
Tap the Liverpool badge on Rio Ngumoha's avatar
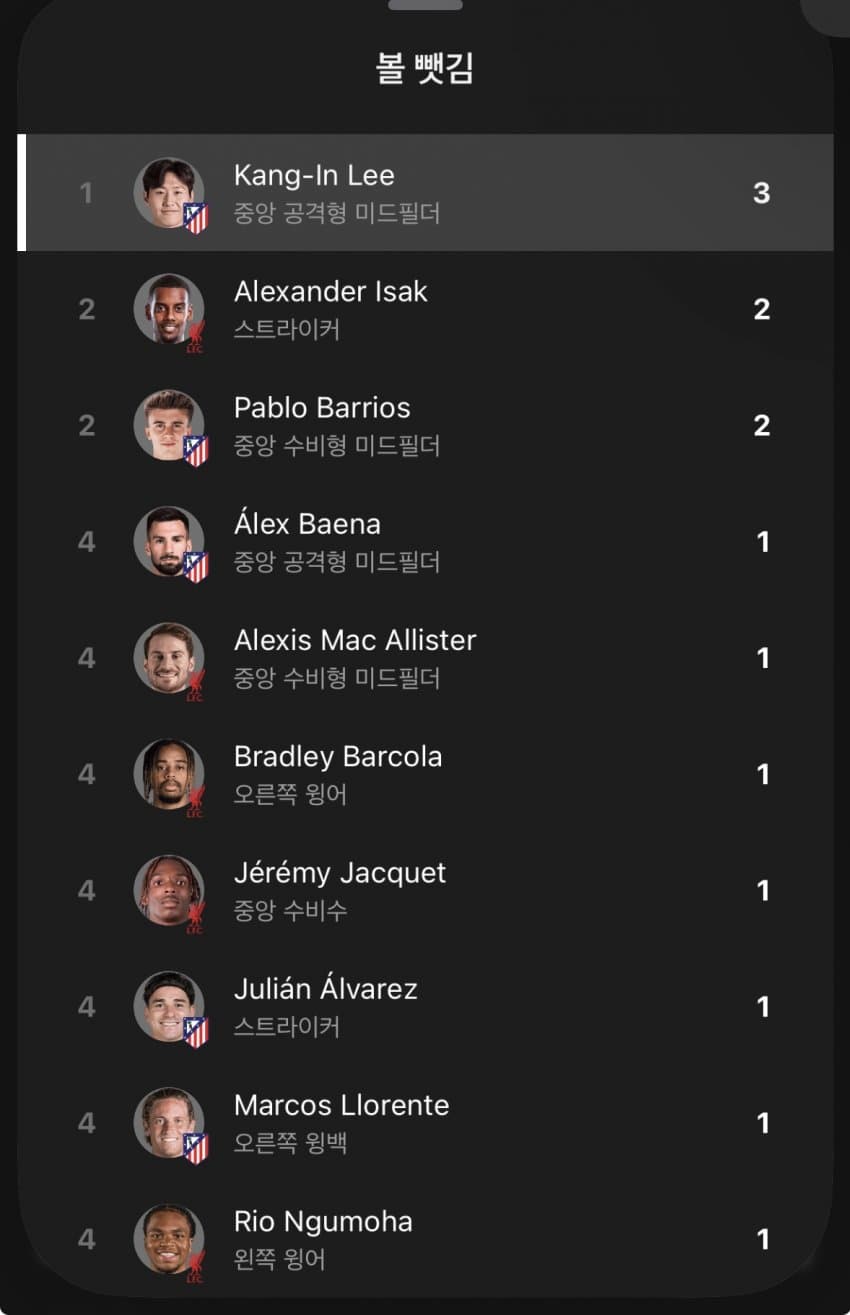point(196,1266)
